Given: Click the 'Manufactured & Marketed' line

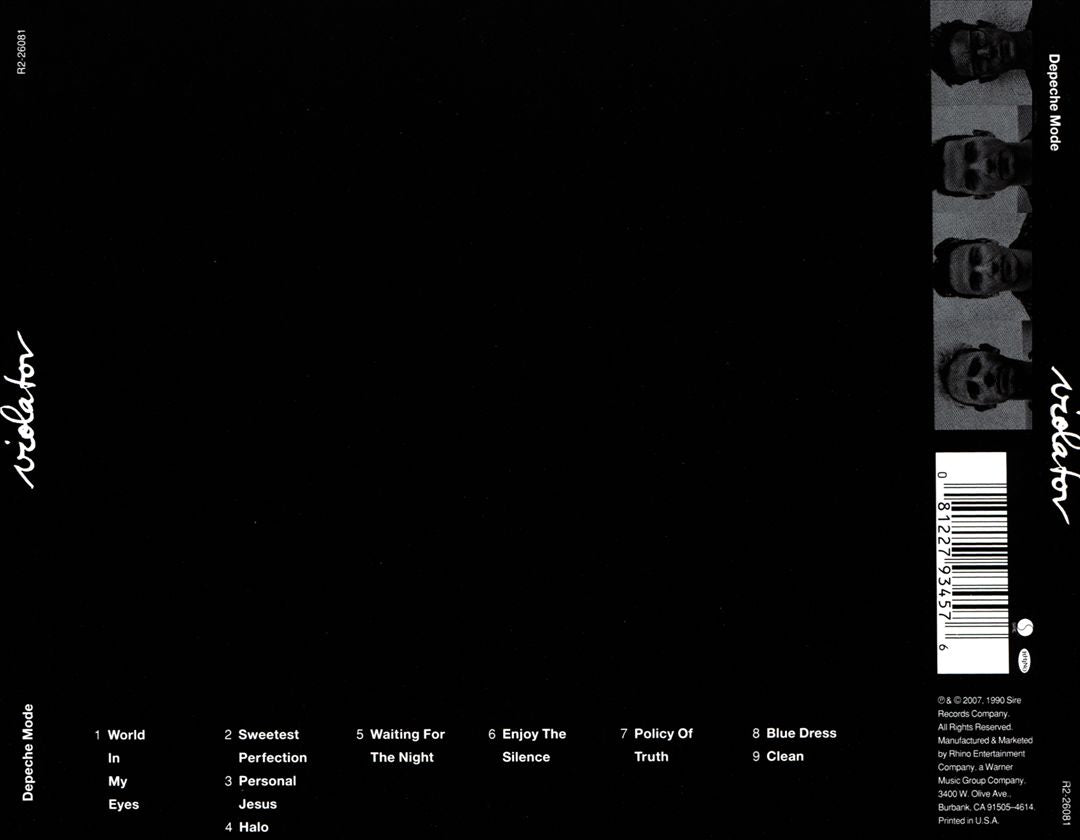Looking at the screenshot, I should 985,740.
